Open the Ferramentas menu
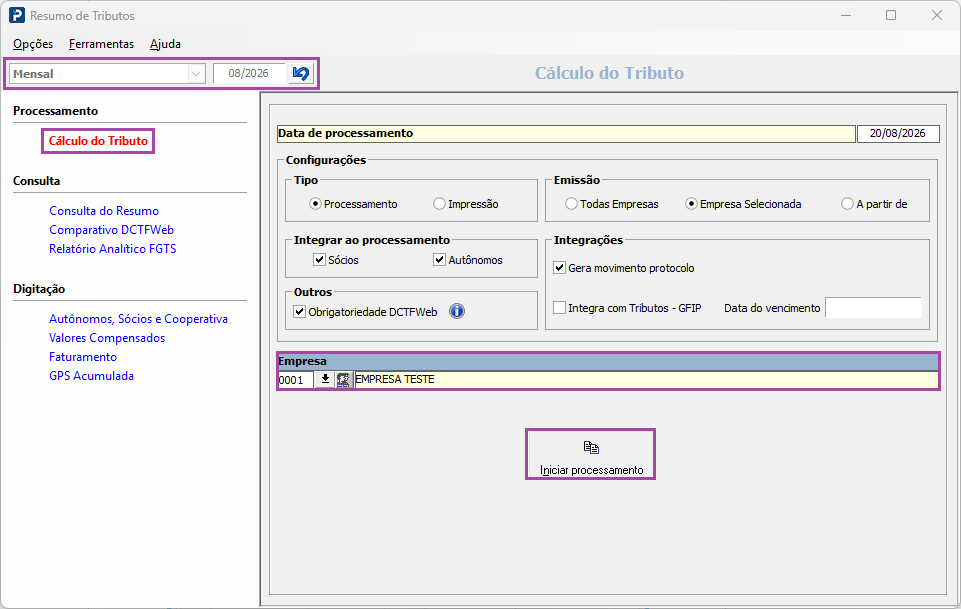Image resolution: width=961 pixels, height=609 pixels. pos(101,44)
